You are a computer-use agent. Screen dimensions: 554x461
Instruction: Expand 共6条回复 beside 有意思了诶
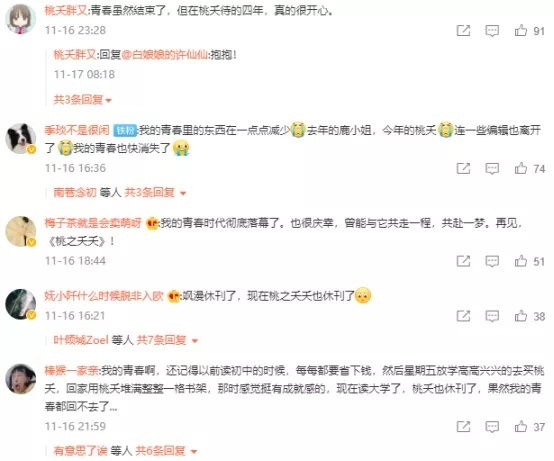(166, 451)
